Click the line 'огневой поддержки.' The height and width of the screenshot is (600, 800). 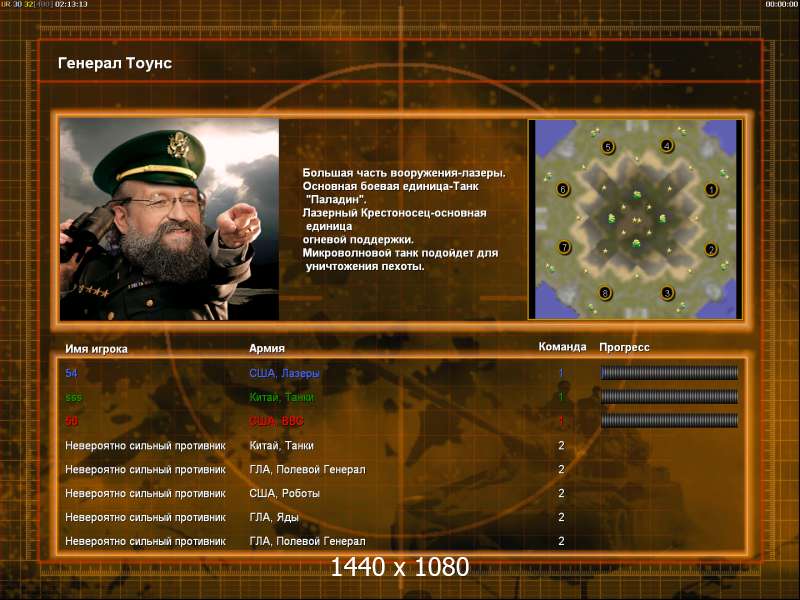[358, 239]
